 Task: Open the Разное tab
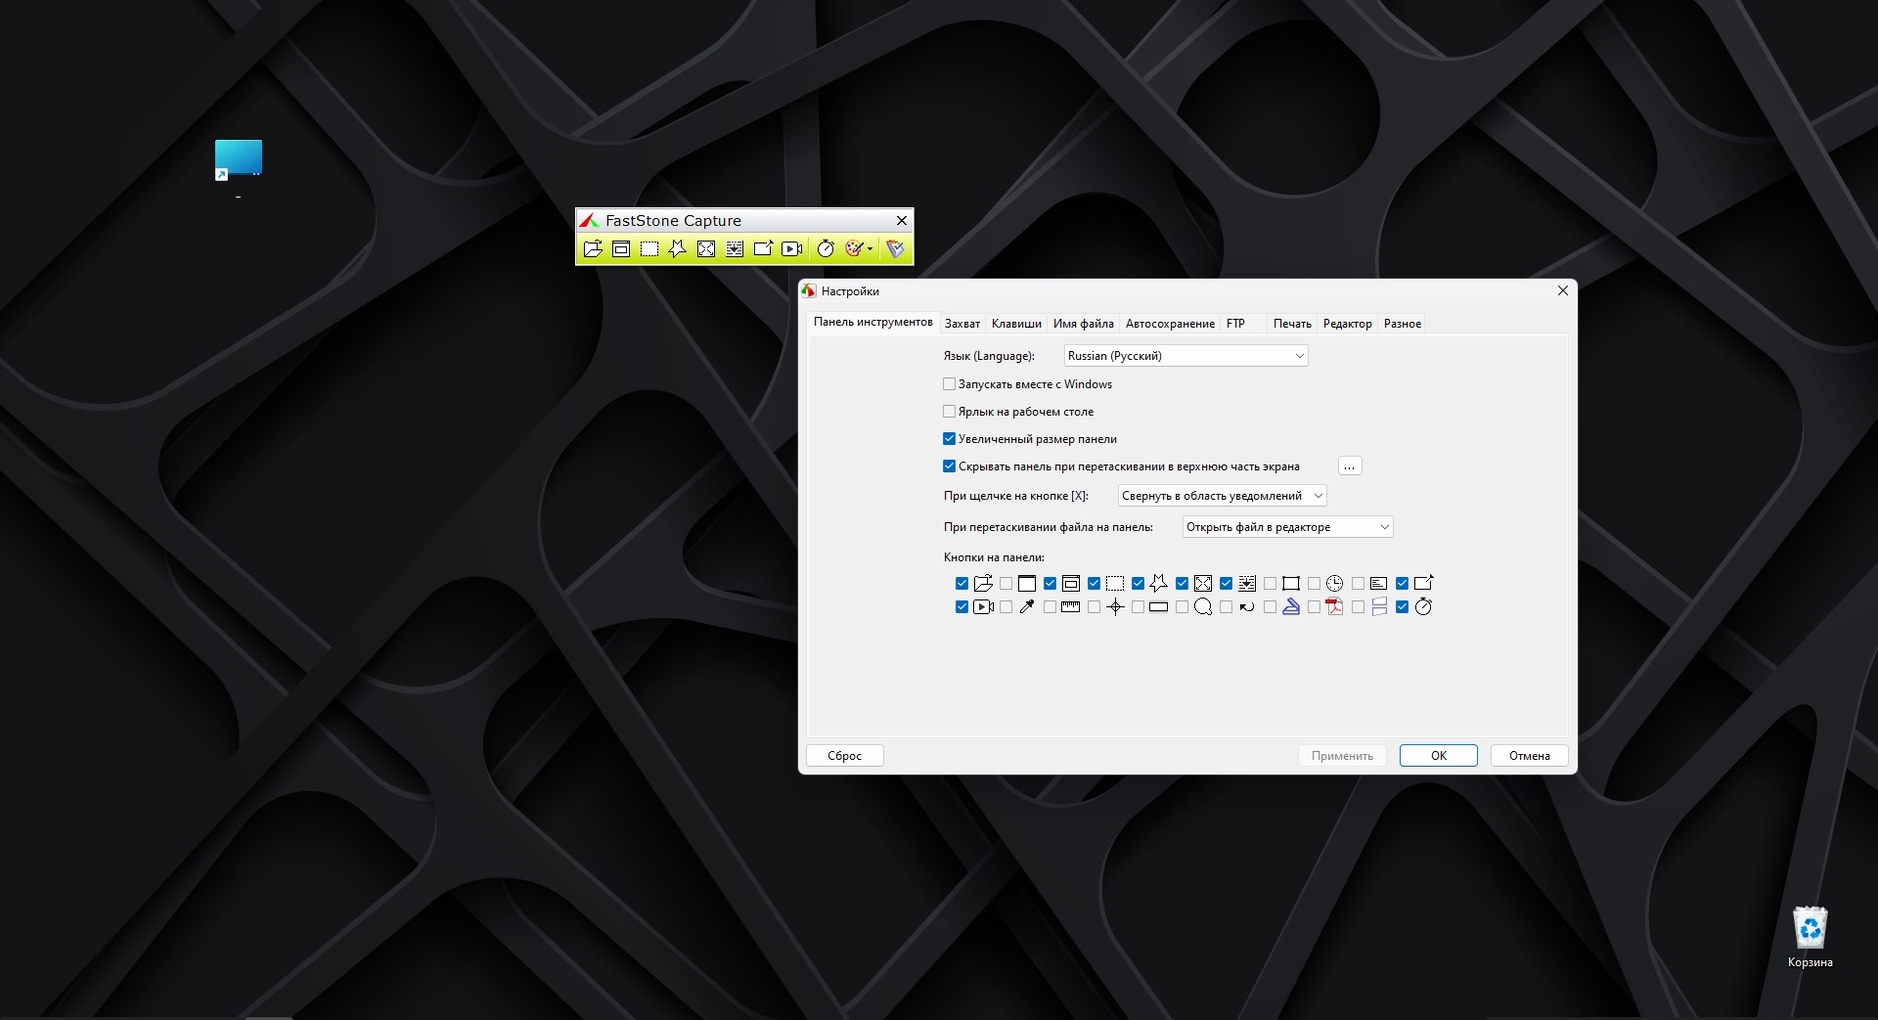click(x=1402, y=324)
